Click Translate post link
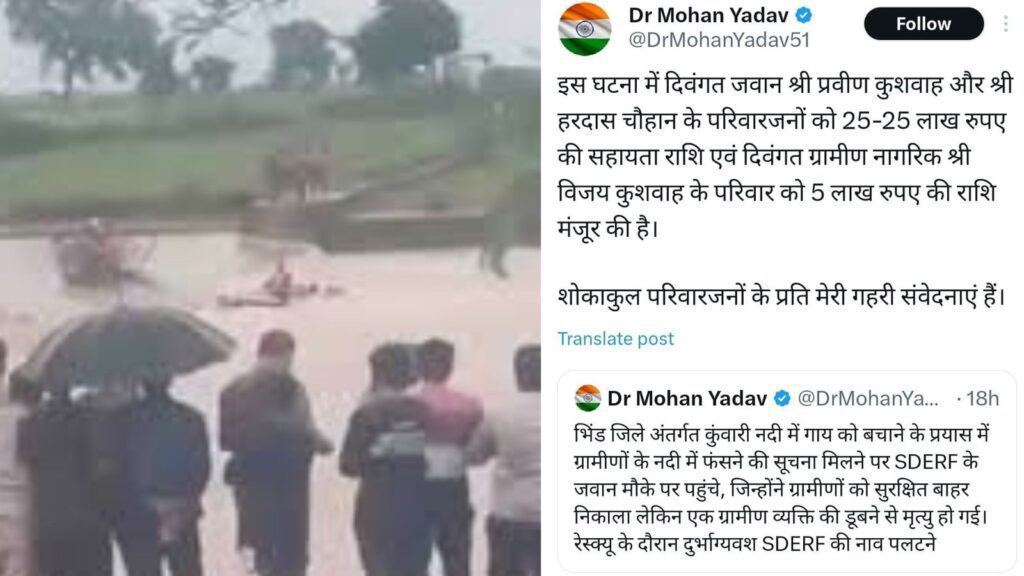1024x576 pixels. [x=615, y=339]
